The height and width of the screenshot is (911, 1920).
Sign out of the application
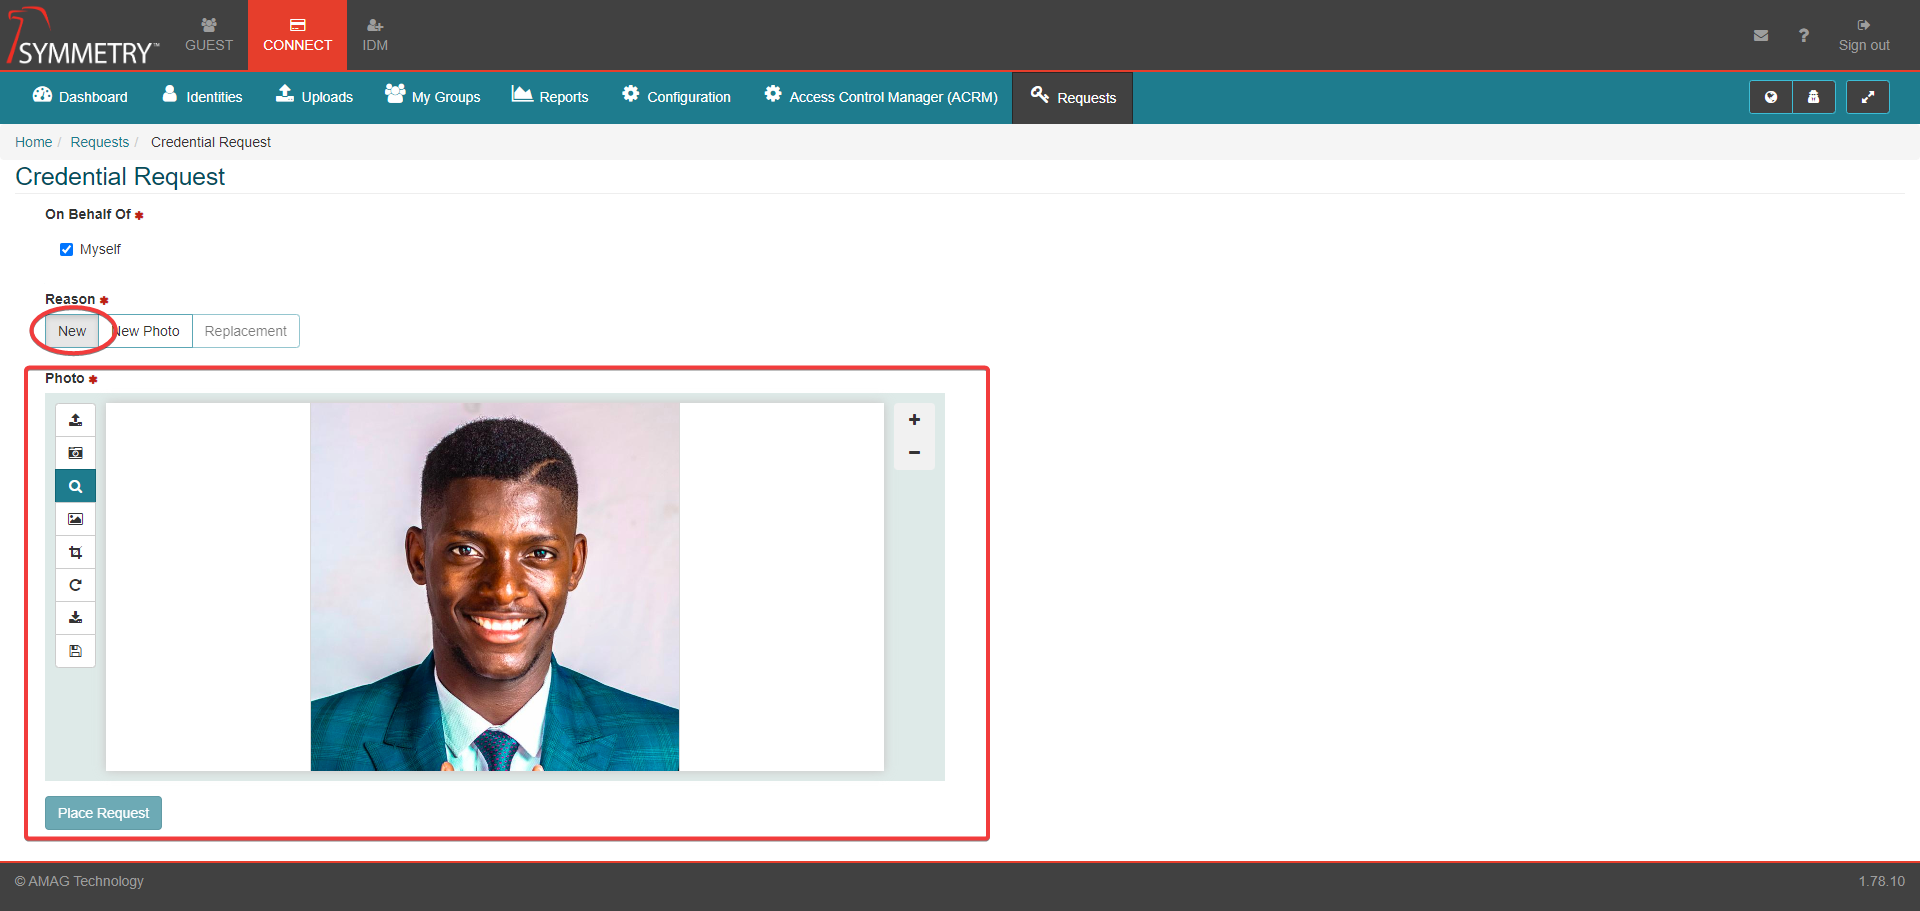coord(1864,35)
